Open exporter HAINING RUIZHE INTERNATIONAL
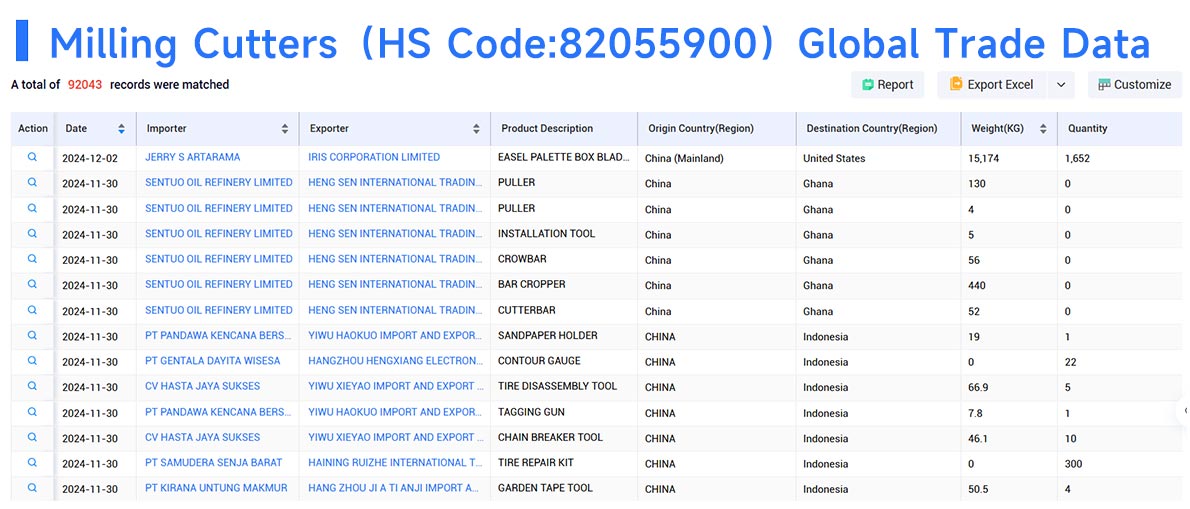Image resolution: width=1190 pixels, height=509 pixels. point(395,462)
